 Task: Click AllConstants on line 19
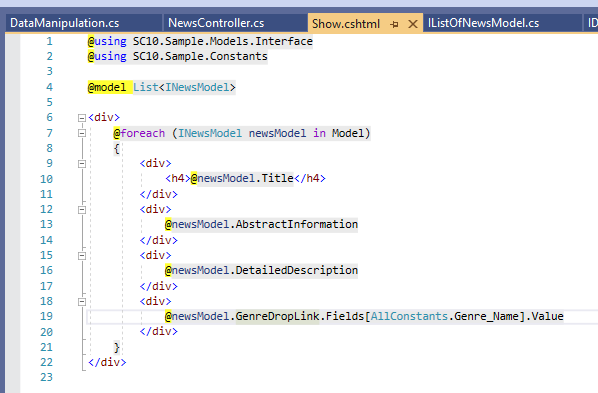tap(409, 316)
